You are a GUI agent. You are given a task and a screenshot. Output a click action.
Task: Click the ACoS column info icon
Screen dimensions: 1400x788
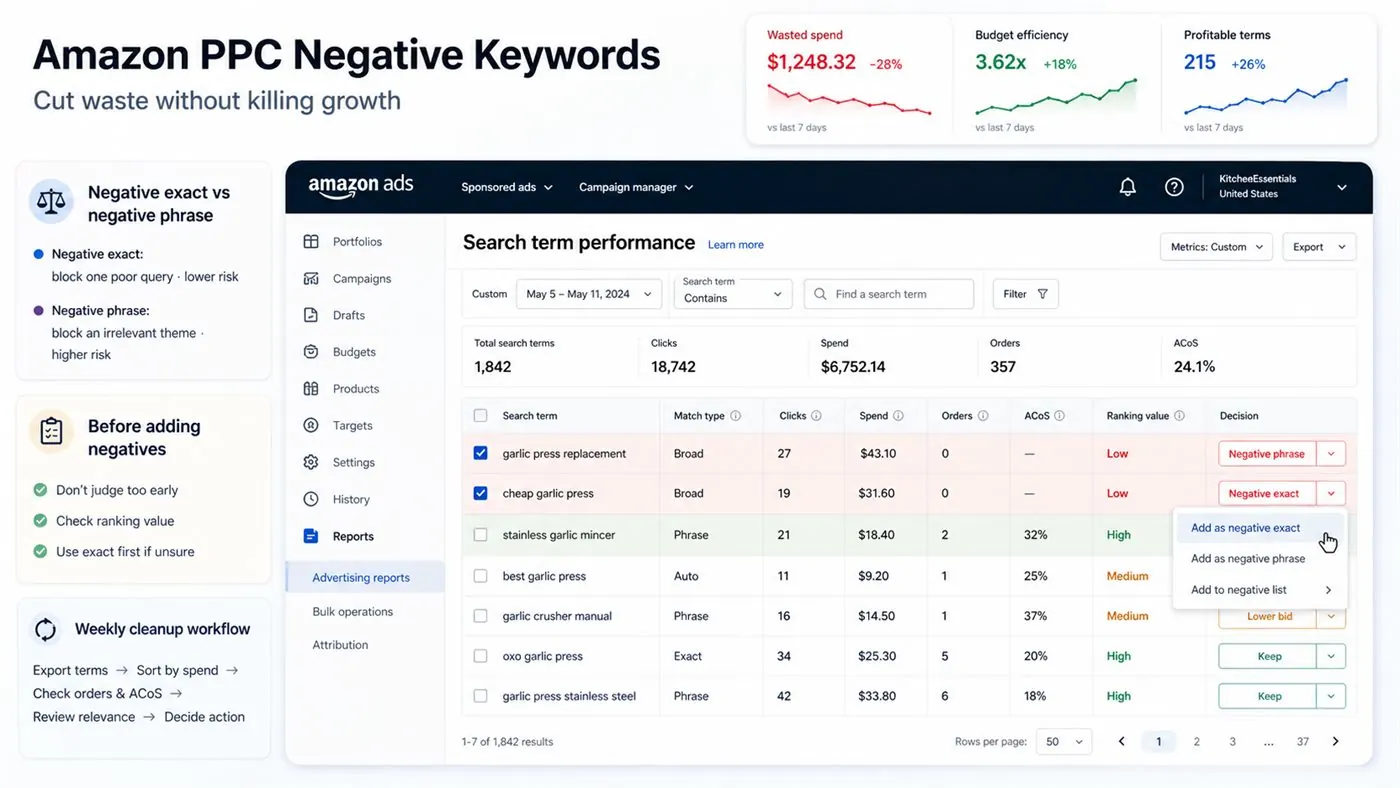coord(1060,416)
